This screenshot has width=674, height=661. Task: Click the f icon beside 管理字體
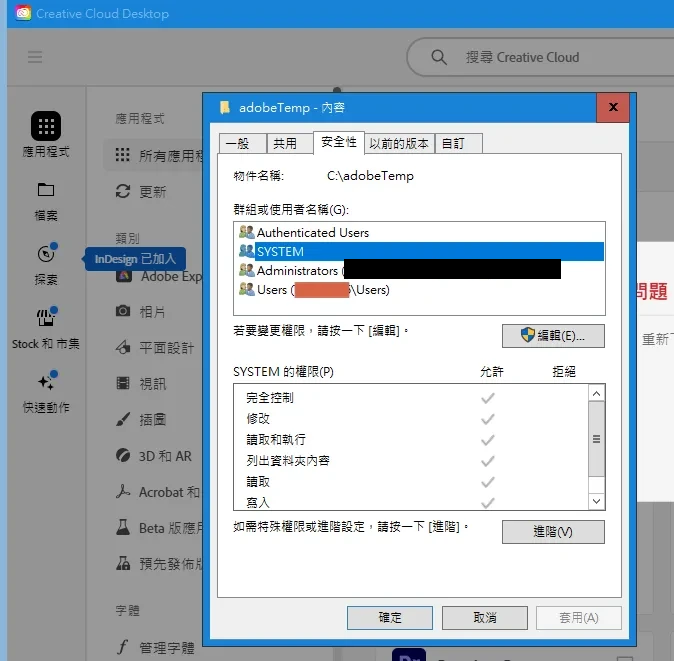[123, 646]
